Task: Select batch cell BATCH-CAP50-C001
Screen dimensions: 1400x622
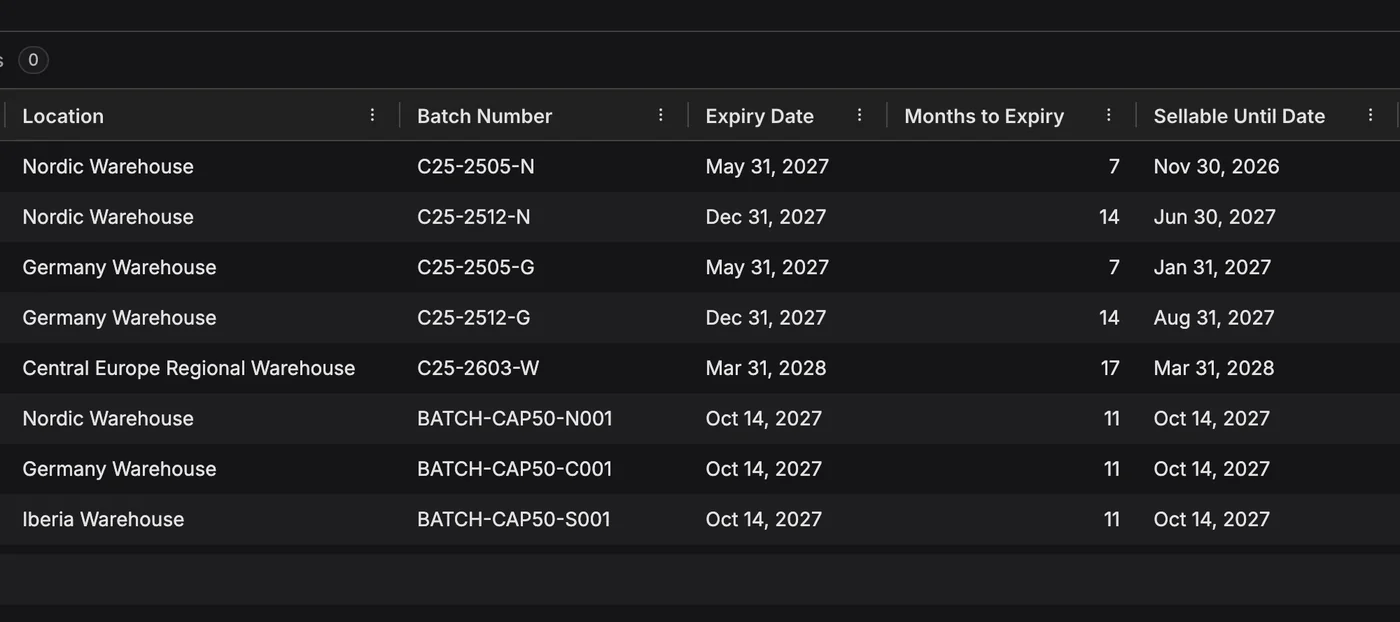Action: click(514, 469)
